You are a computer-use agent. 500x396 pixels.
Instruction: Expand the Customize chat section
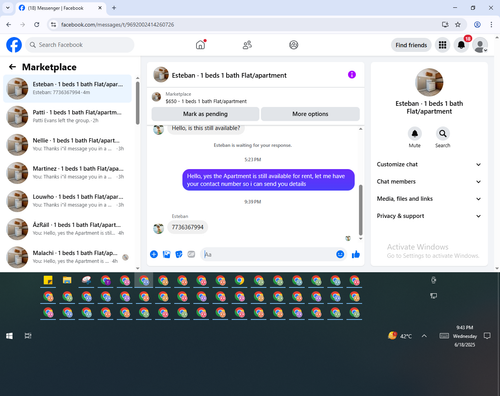point(429,164)
